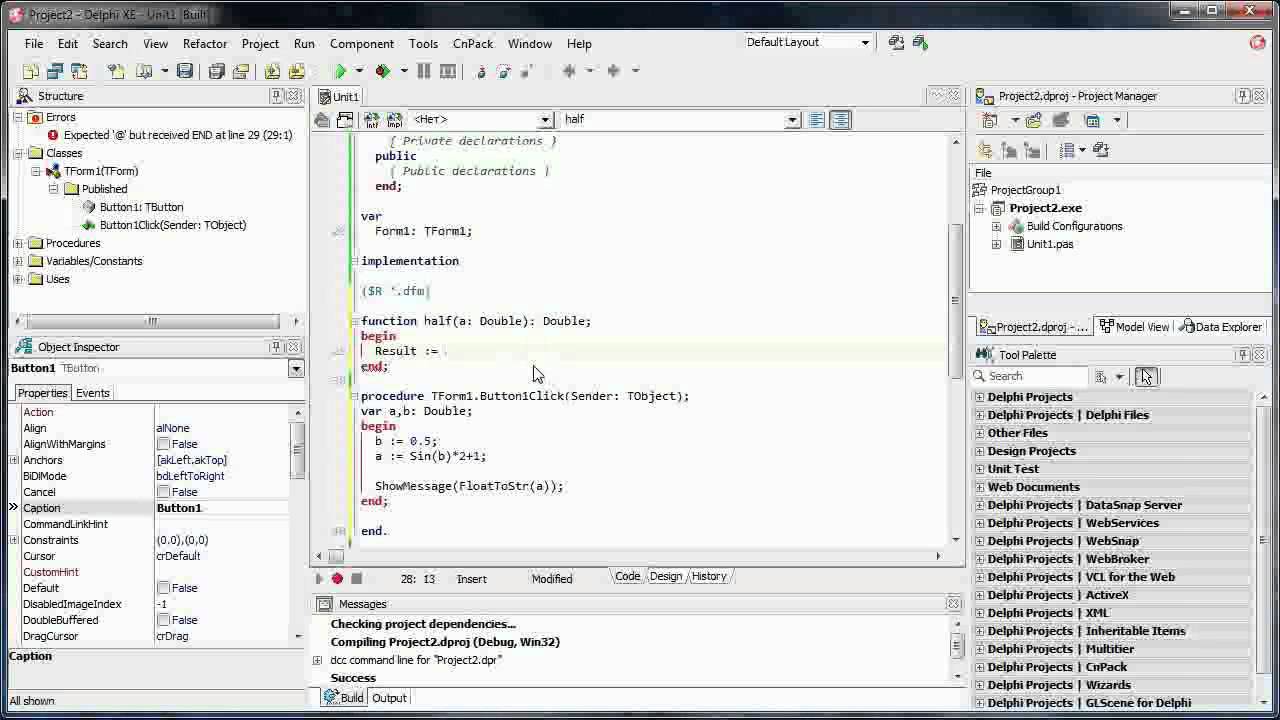This screenshot has height=720, width=1280.
Task: Click the Project Manager New icon
Action: [990, 120]
